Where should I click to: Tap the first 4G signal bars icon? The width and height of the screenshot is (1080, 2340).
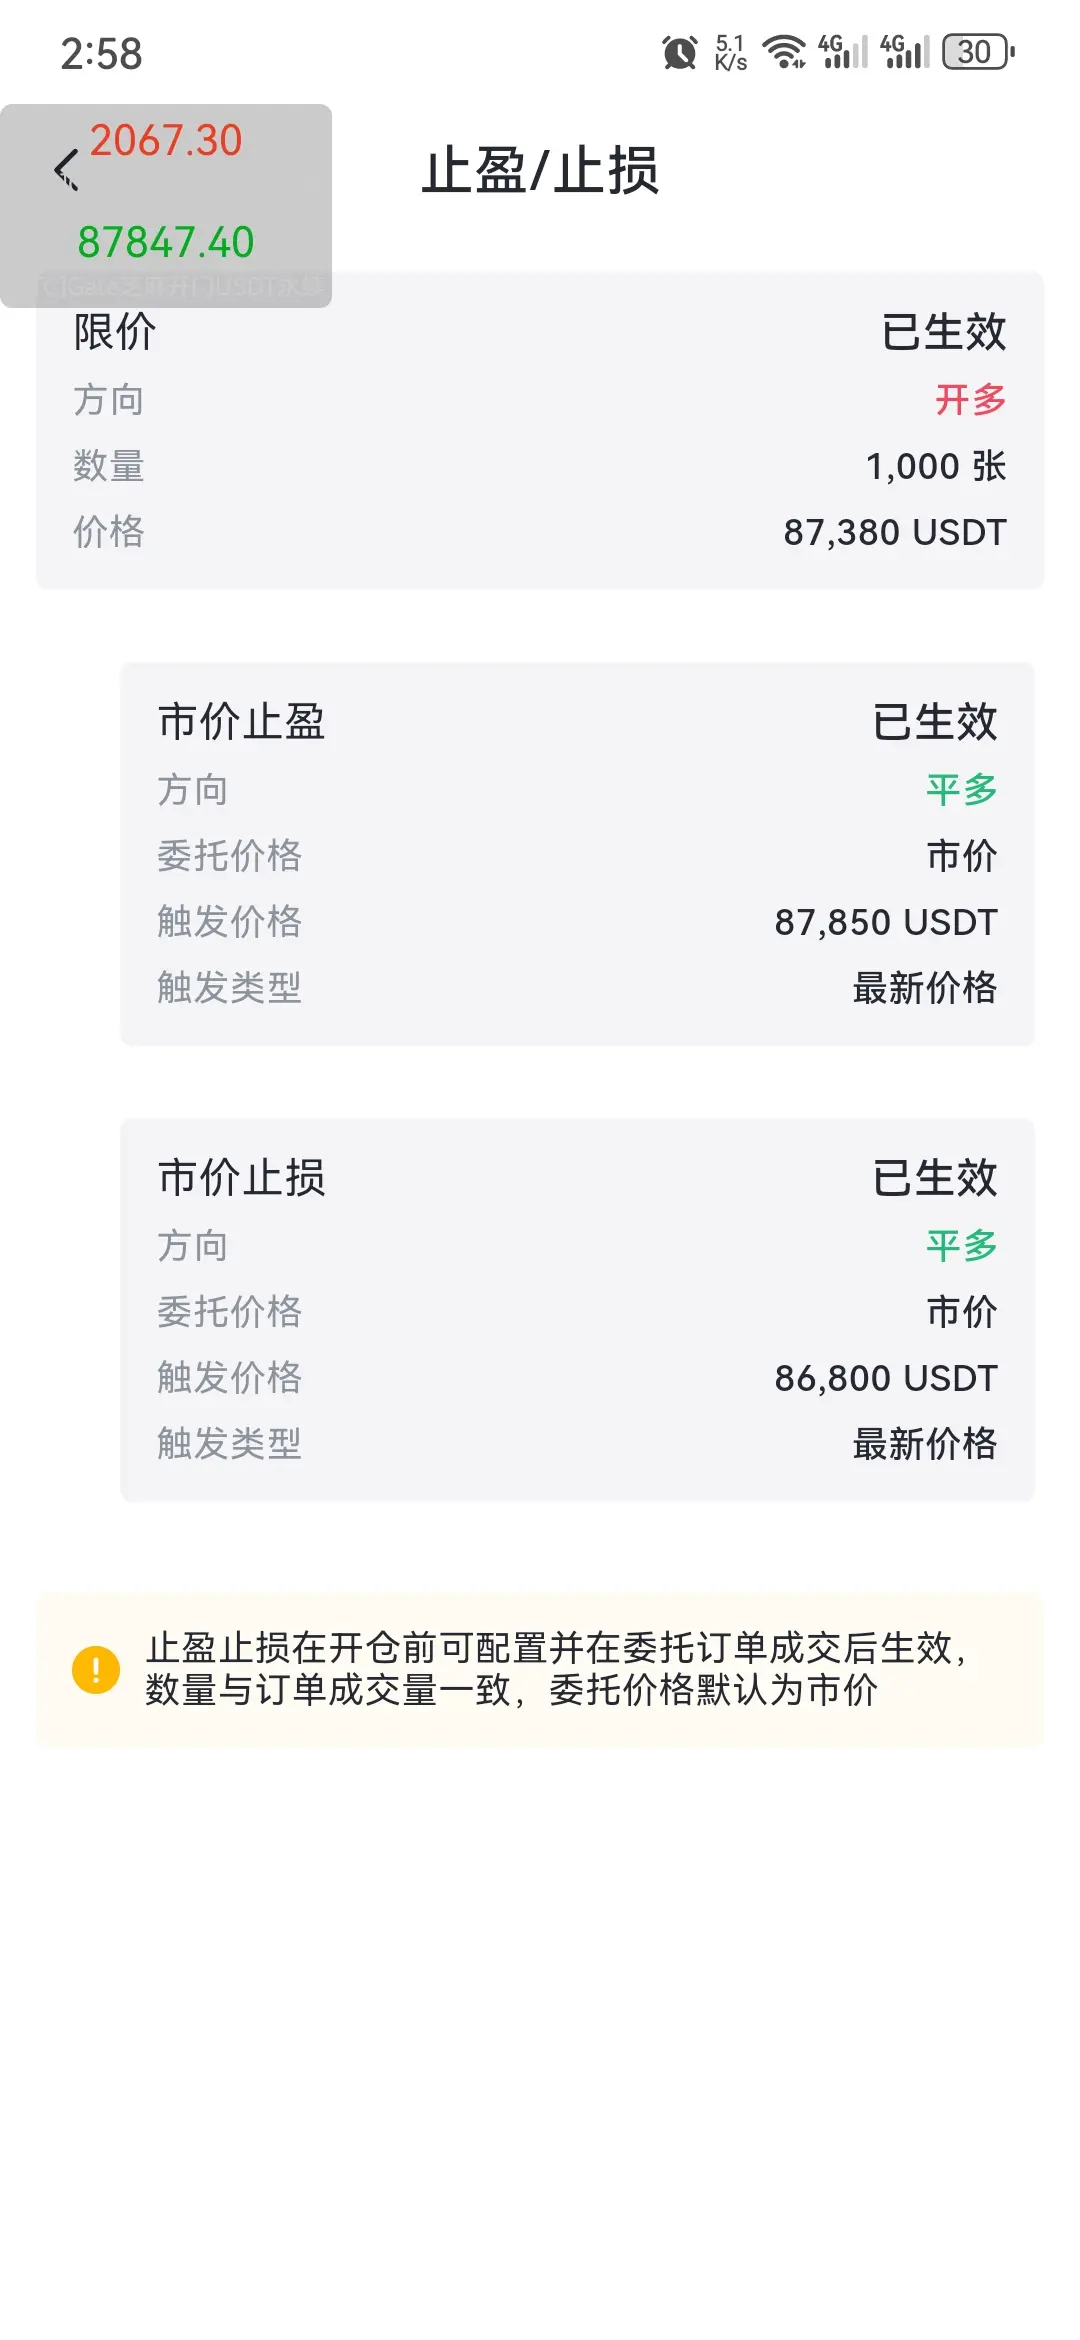pos(843,52)
